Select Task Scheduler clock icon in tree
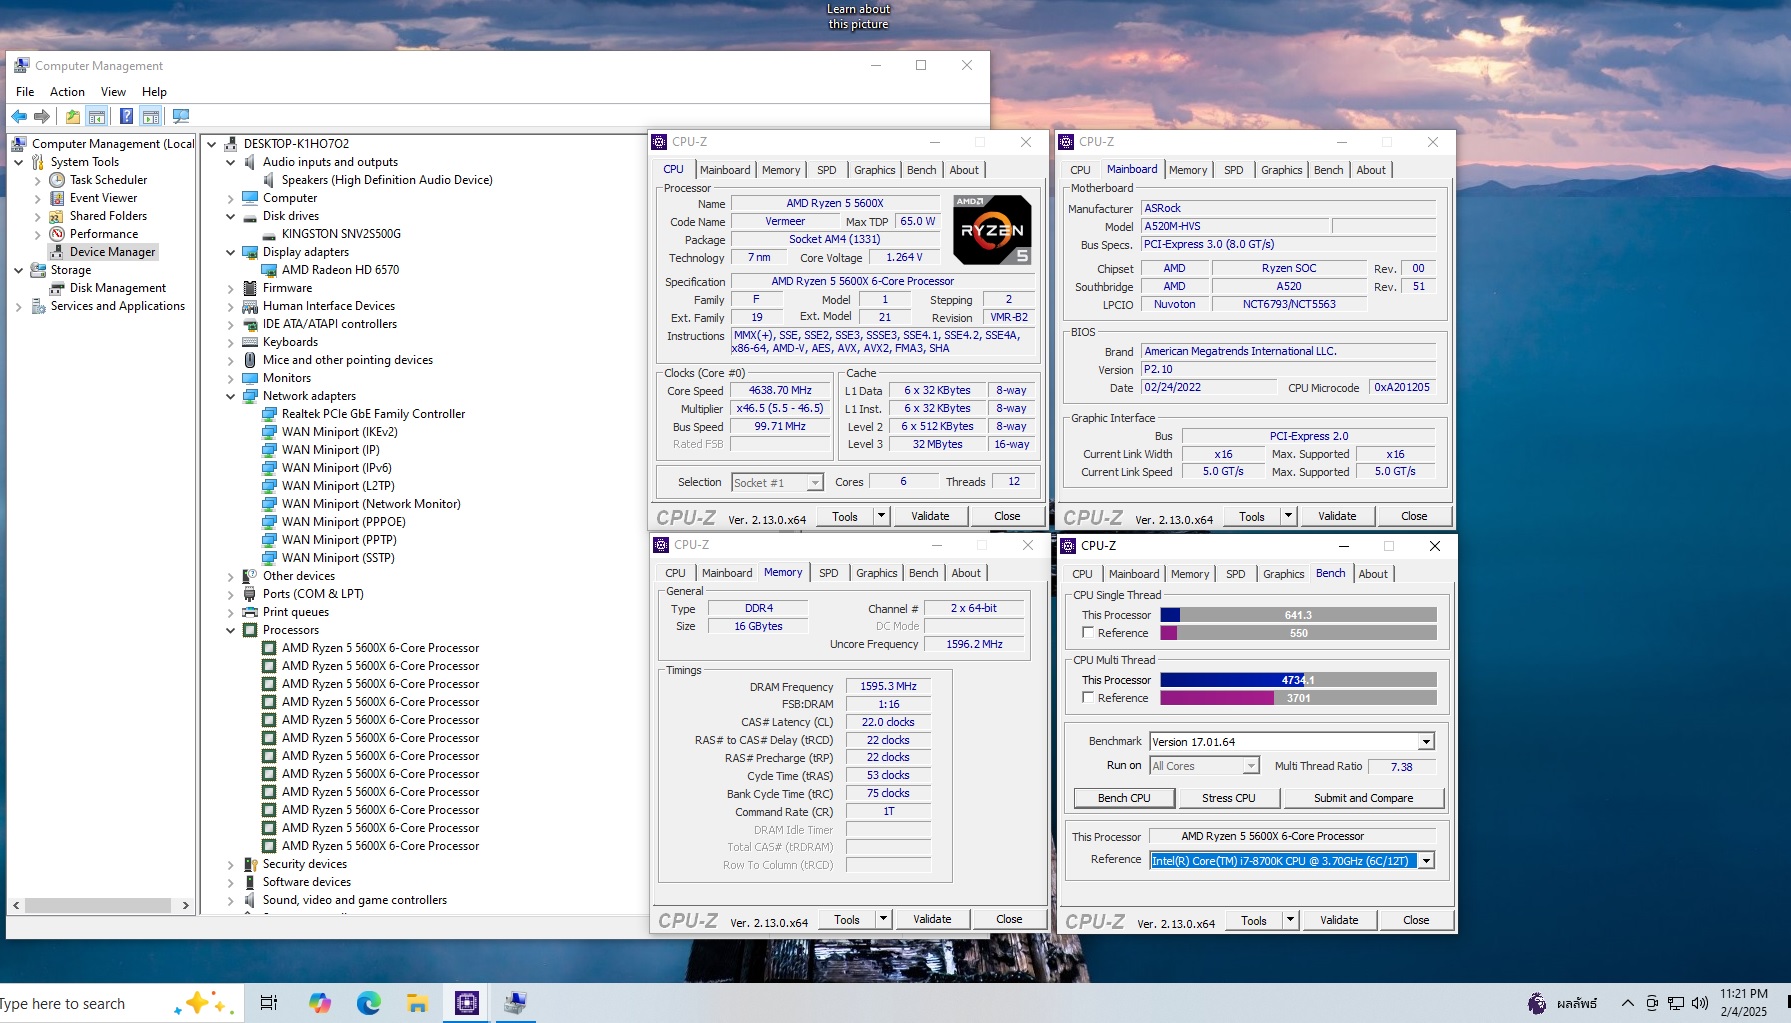The height and width of the screenshot is (1023, 1791). [57, 180]
